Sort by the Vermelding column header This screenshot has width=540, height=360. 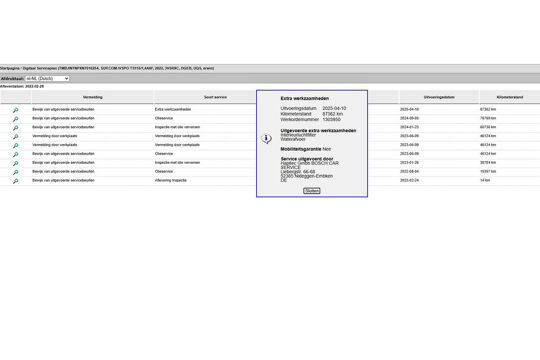pyautogui.click(x=93, y=97)
